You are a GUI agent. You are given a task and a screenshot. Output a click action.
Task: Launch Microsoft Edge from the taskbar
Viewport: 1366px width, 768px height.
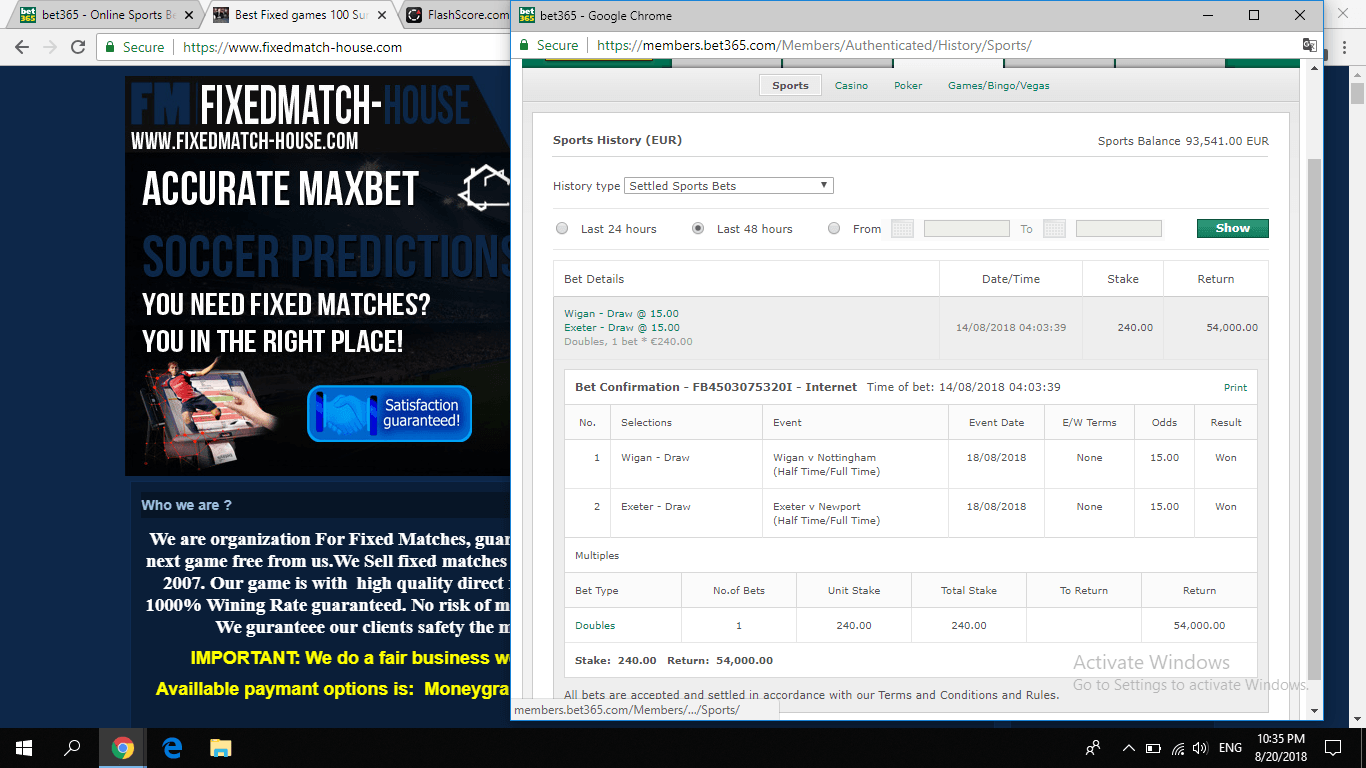(x=172, y=748)
